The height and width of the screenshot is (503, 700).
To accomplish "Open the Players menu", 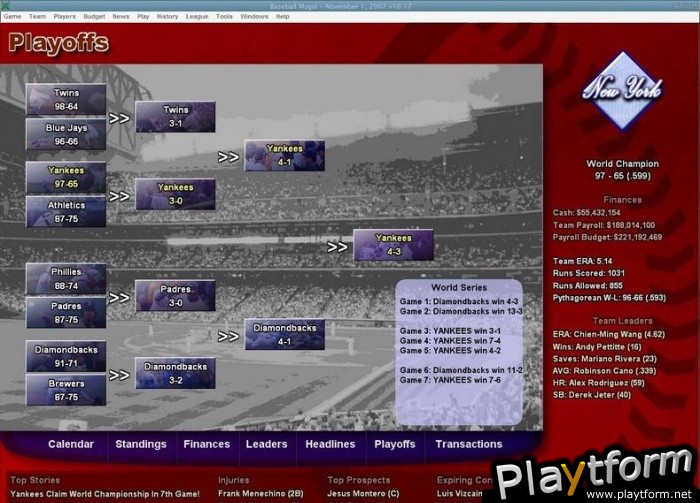I will (x=64, y=17).
